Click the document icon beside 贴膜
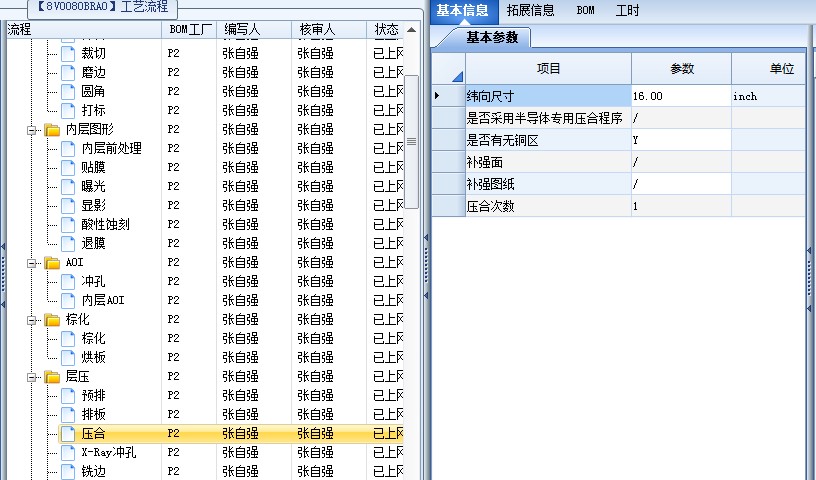The image size is (816, 480). pyautogui.click(x=68, y=168)
